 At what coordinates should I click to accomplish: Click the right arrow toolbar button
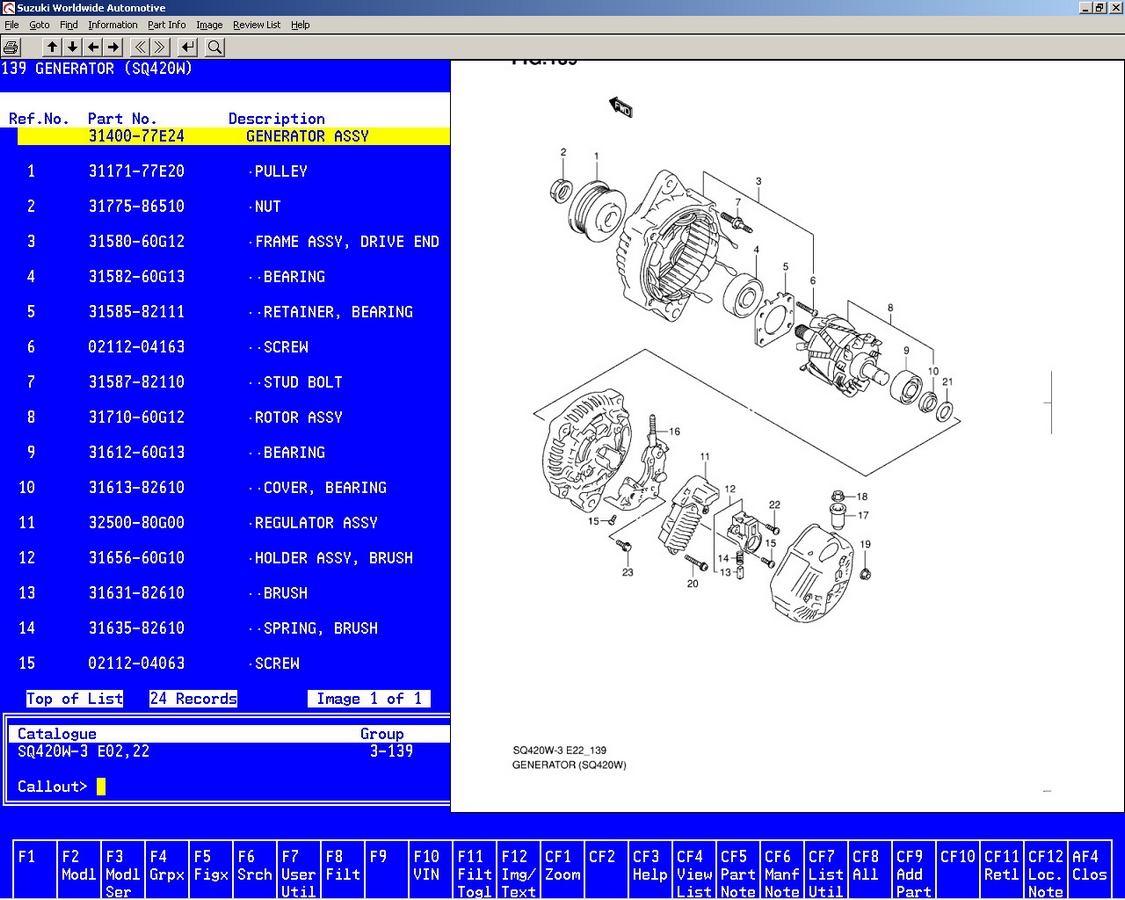(114, 47)
